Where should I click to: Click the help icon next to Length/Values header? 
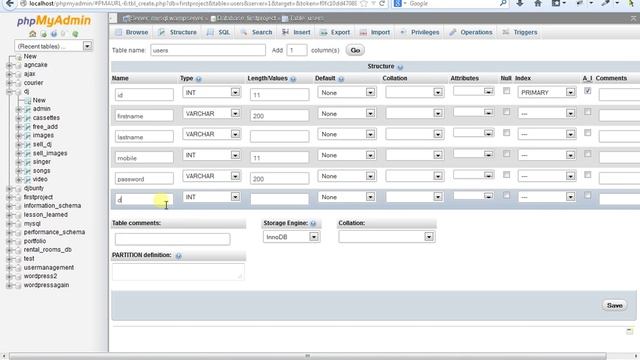click(x=293, y=79)
